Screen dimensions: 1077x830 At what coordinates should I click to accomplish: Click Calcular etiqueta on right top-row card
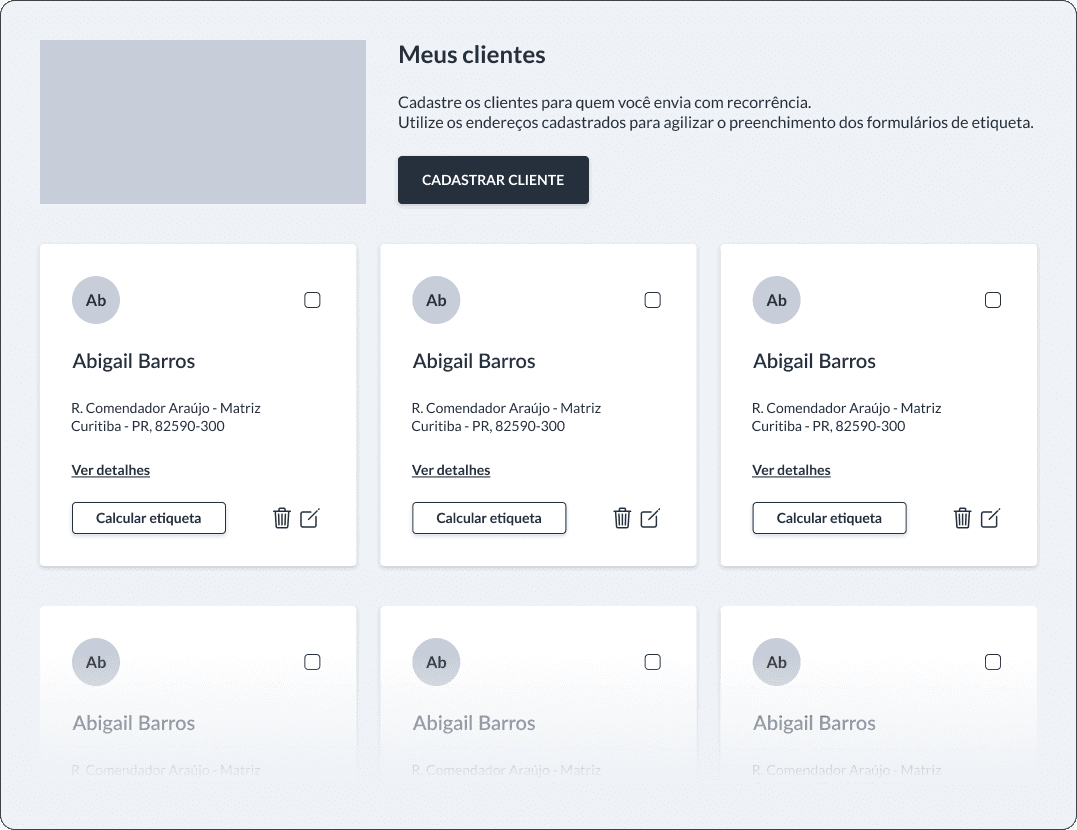tap(829, 518)
